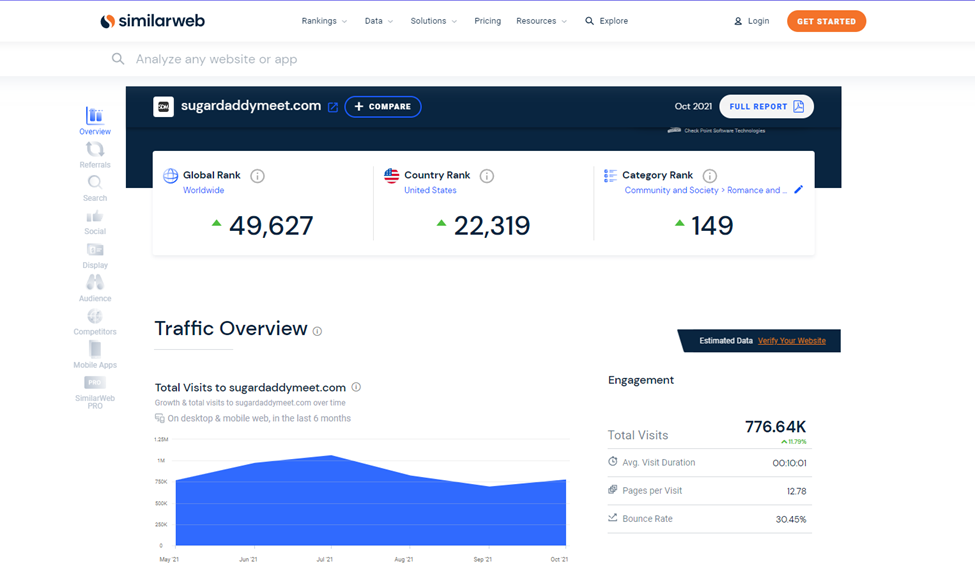Open the Referrals sidebar icon
Screen dimensions: 975x573
click(95, 150)
